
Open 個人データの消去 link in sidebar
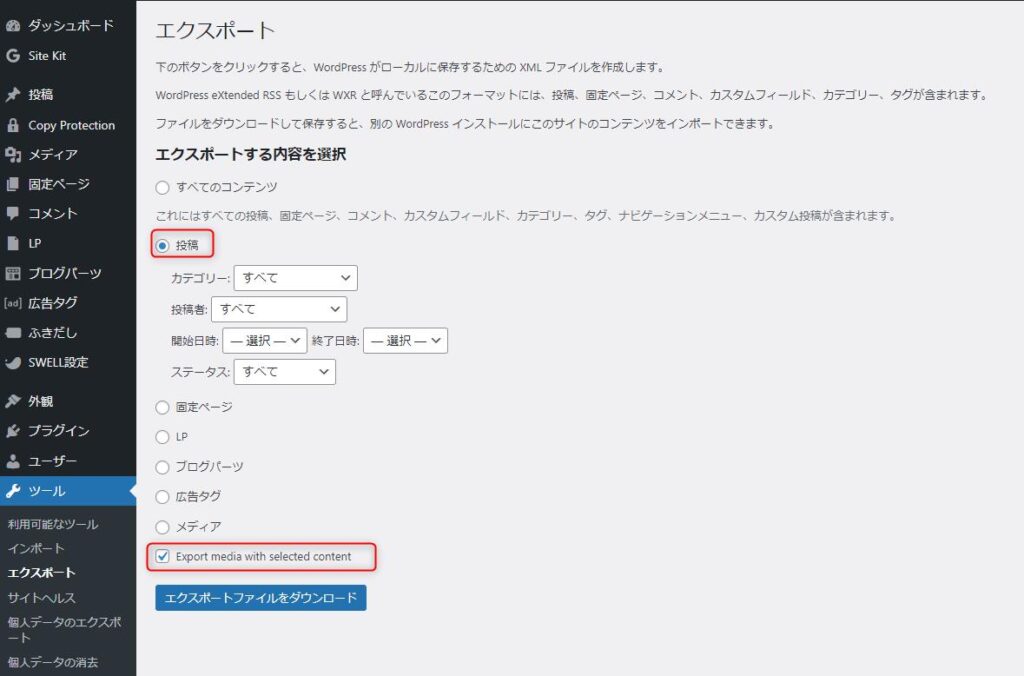click(54, 662)
